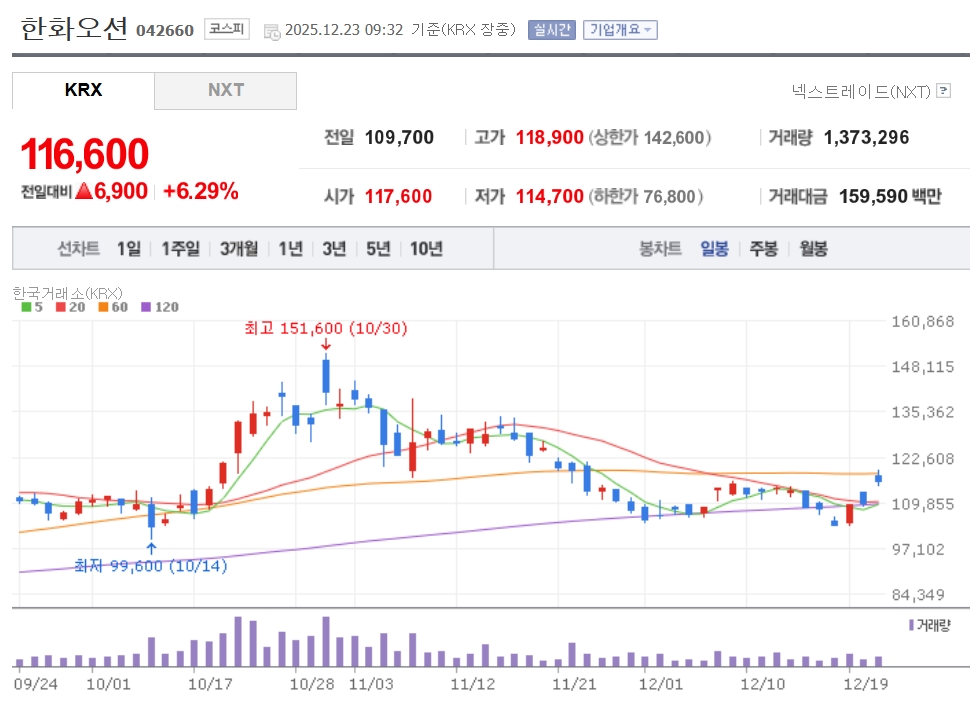Viewport: 970px width, 710px height.
Task: Switch to 월봉 monthly candle chart
Action: click(813, 249)
